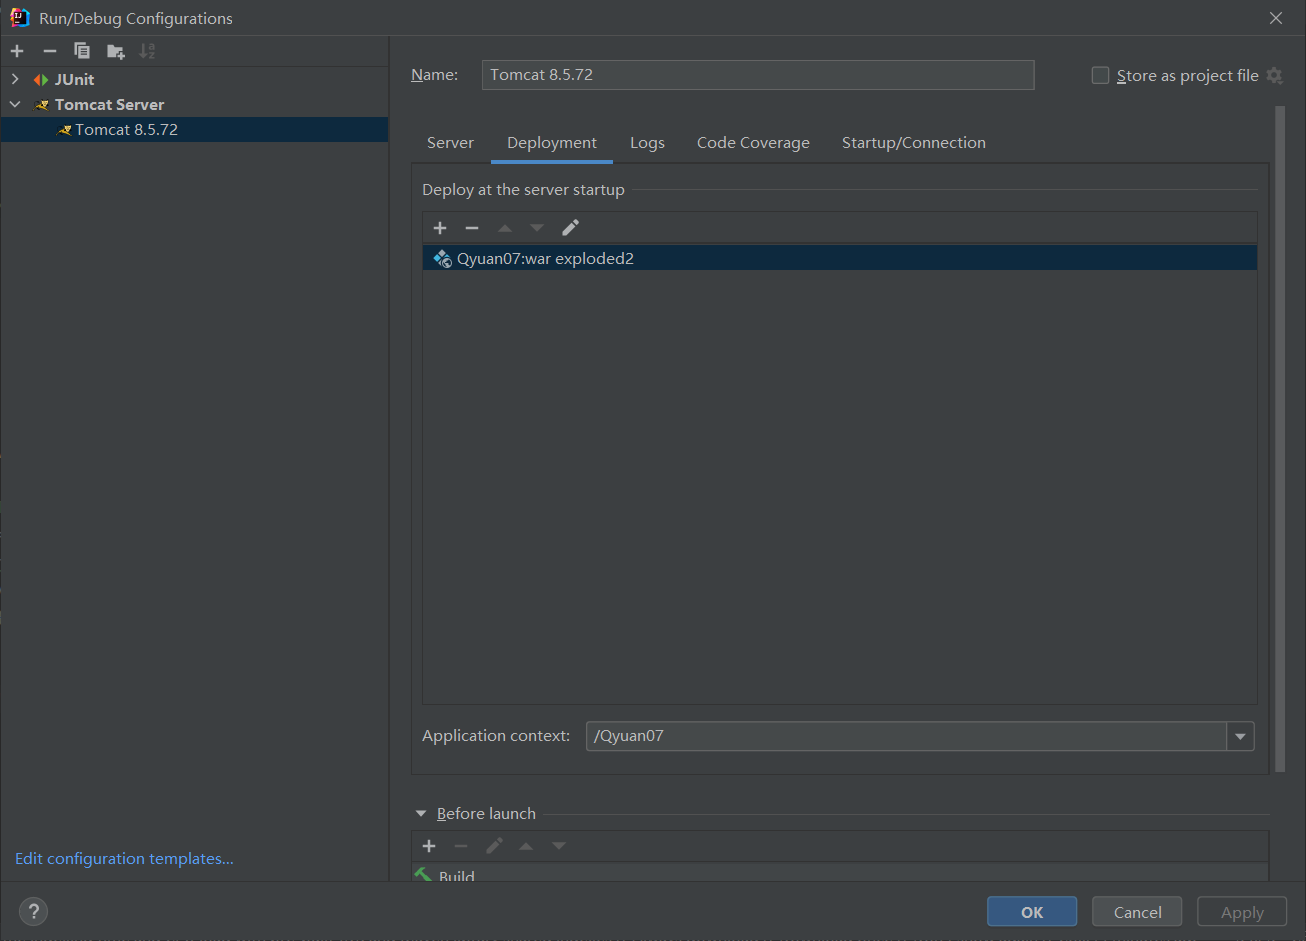This screenshot has width=1306, height=941.
Task: Open the Startup/Connection tab
Action: 914,143
